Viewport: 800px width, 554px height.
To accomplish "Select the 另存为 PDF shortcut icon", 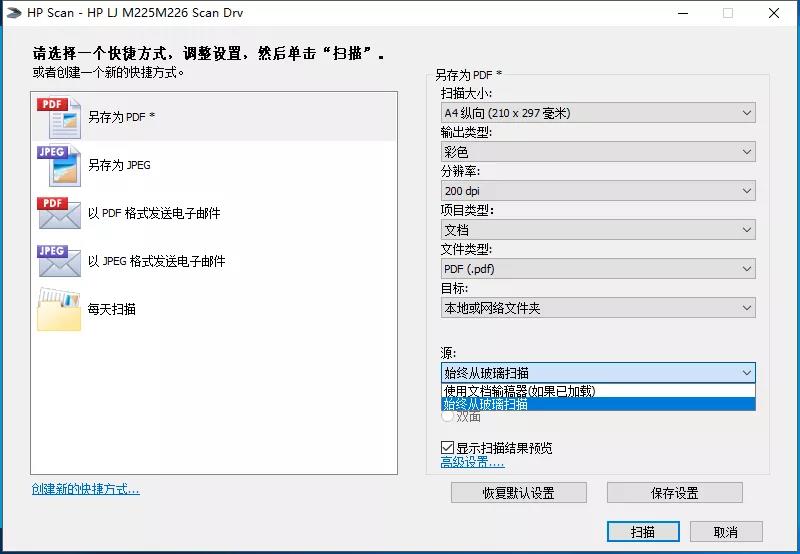I will tap(58, 117).
